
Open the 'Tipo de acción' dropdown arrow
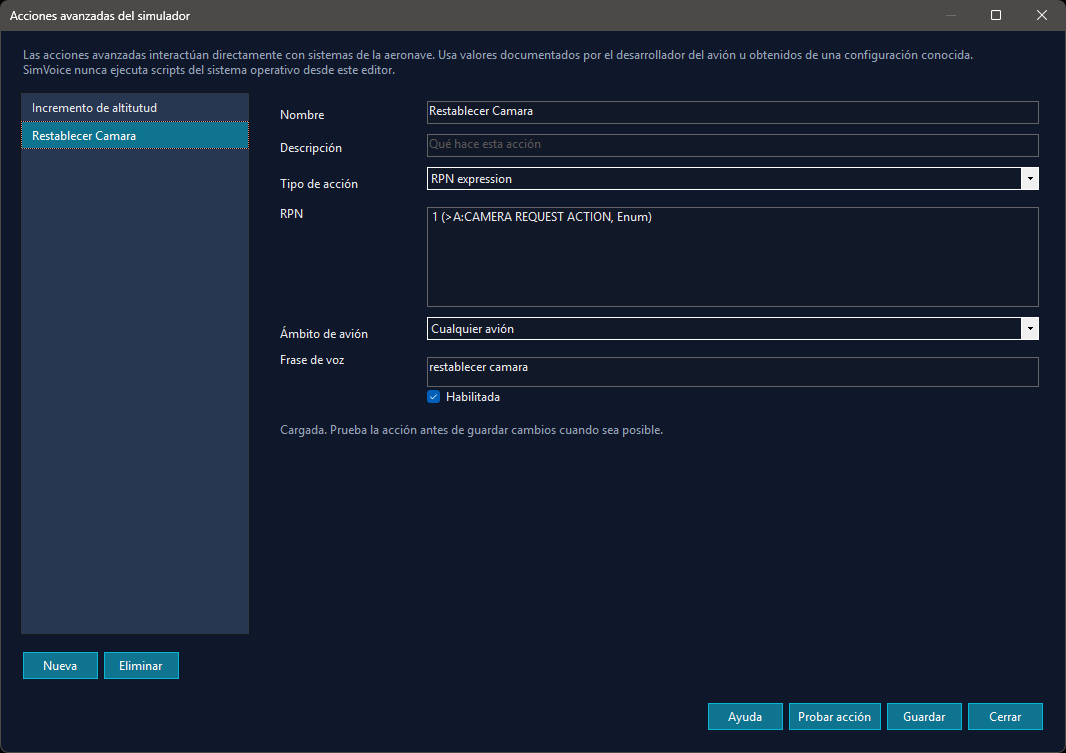tap(1029, 179)
